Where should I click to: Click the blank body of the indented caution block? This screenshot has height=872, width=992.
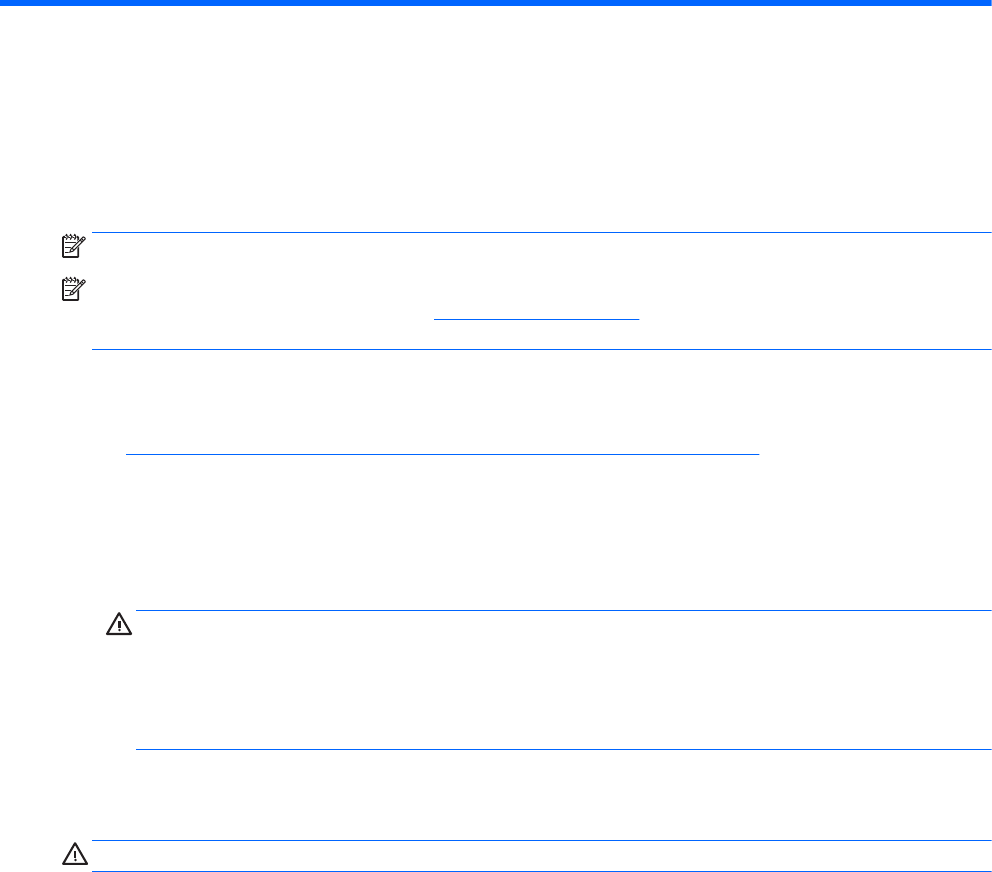click(x=562, y=680)
